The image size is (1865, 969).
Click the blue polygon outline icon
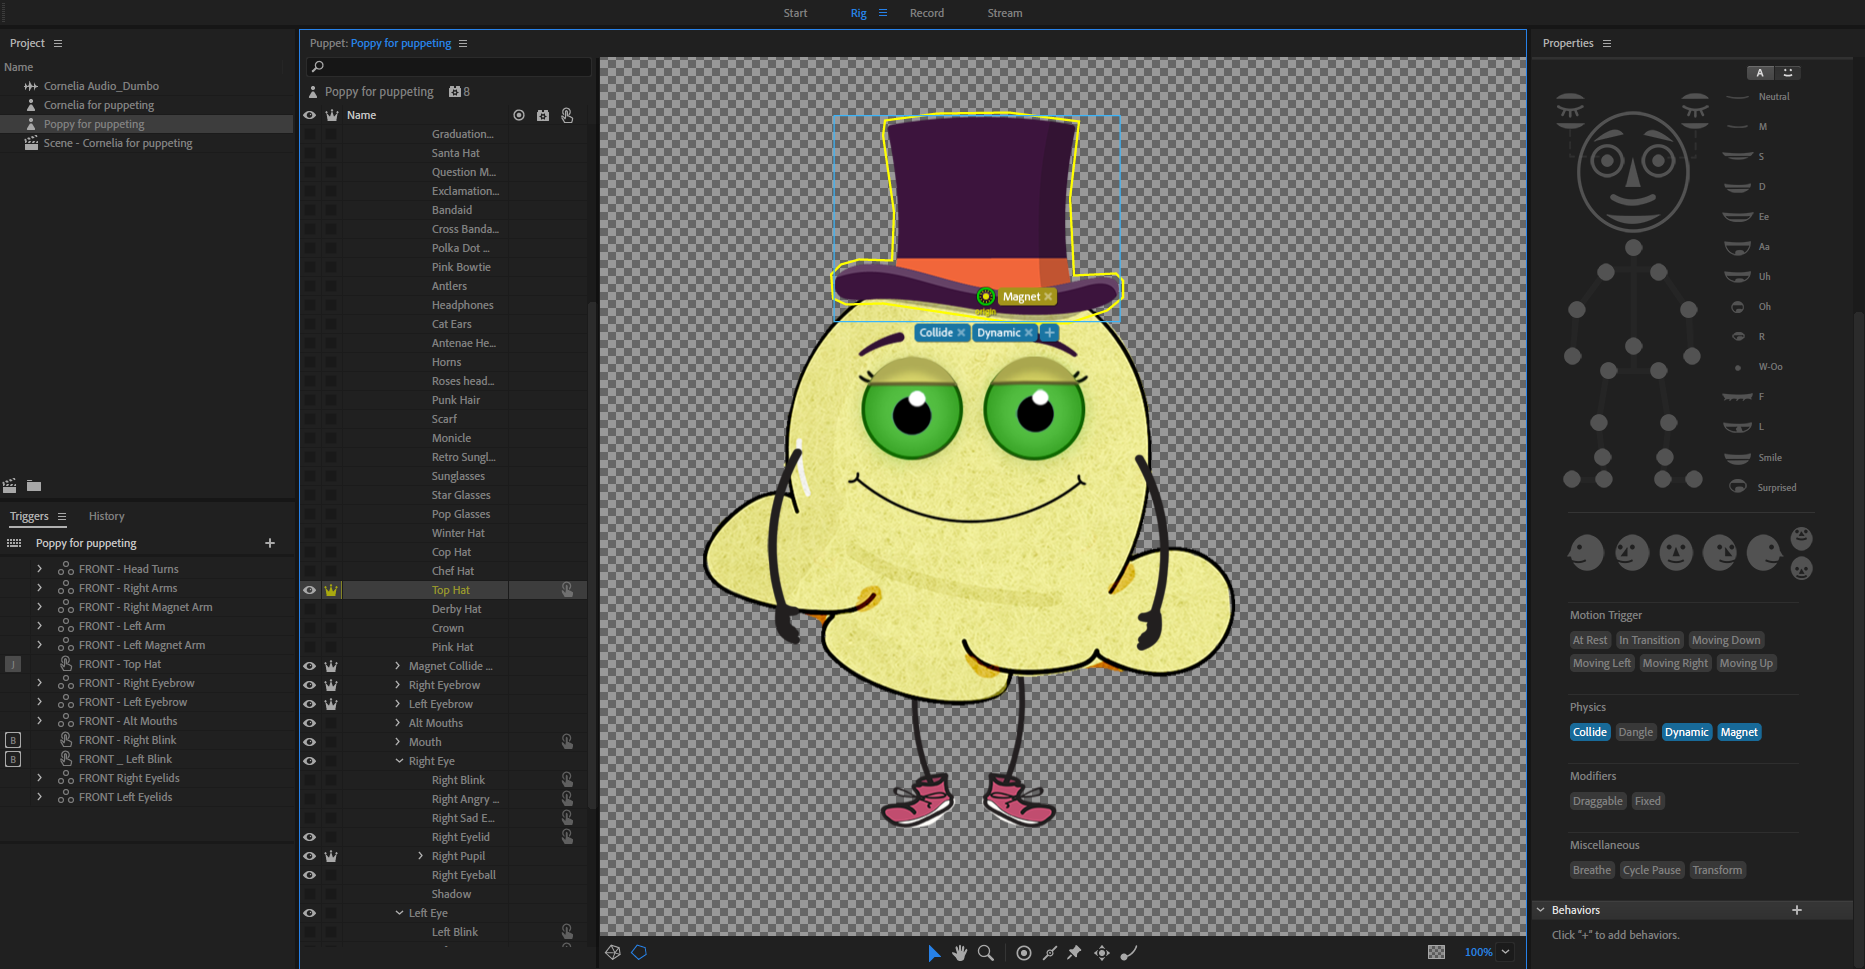click(x=639, y=952)
